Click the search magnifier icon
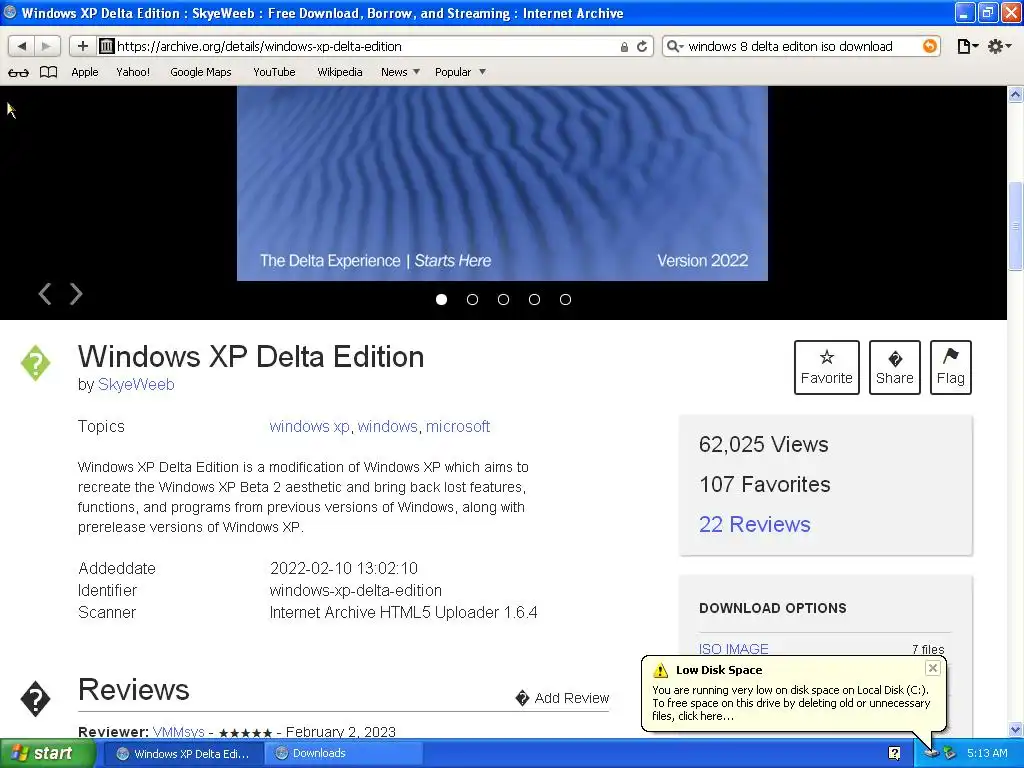 coord(674,46)
